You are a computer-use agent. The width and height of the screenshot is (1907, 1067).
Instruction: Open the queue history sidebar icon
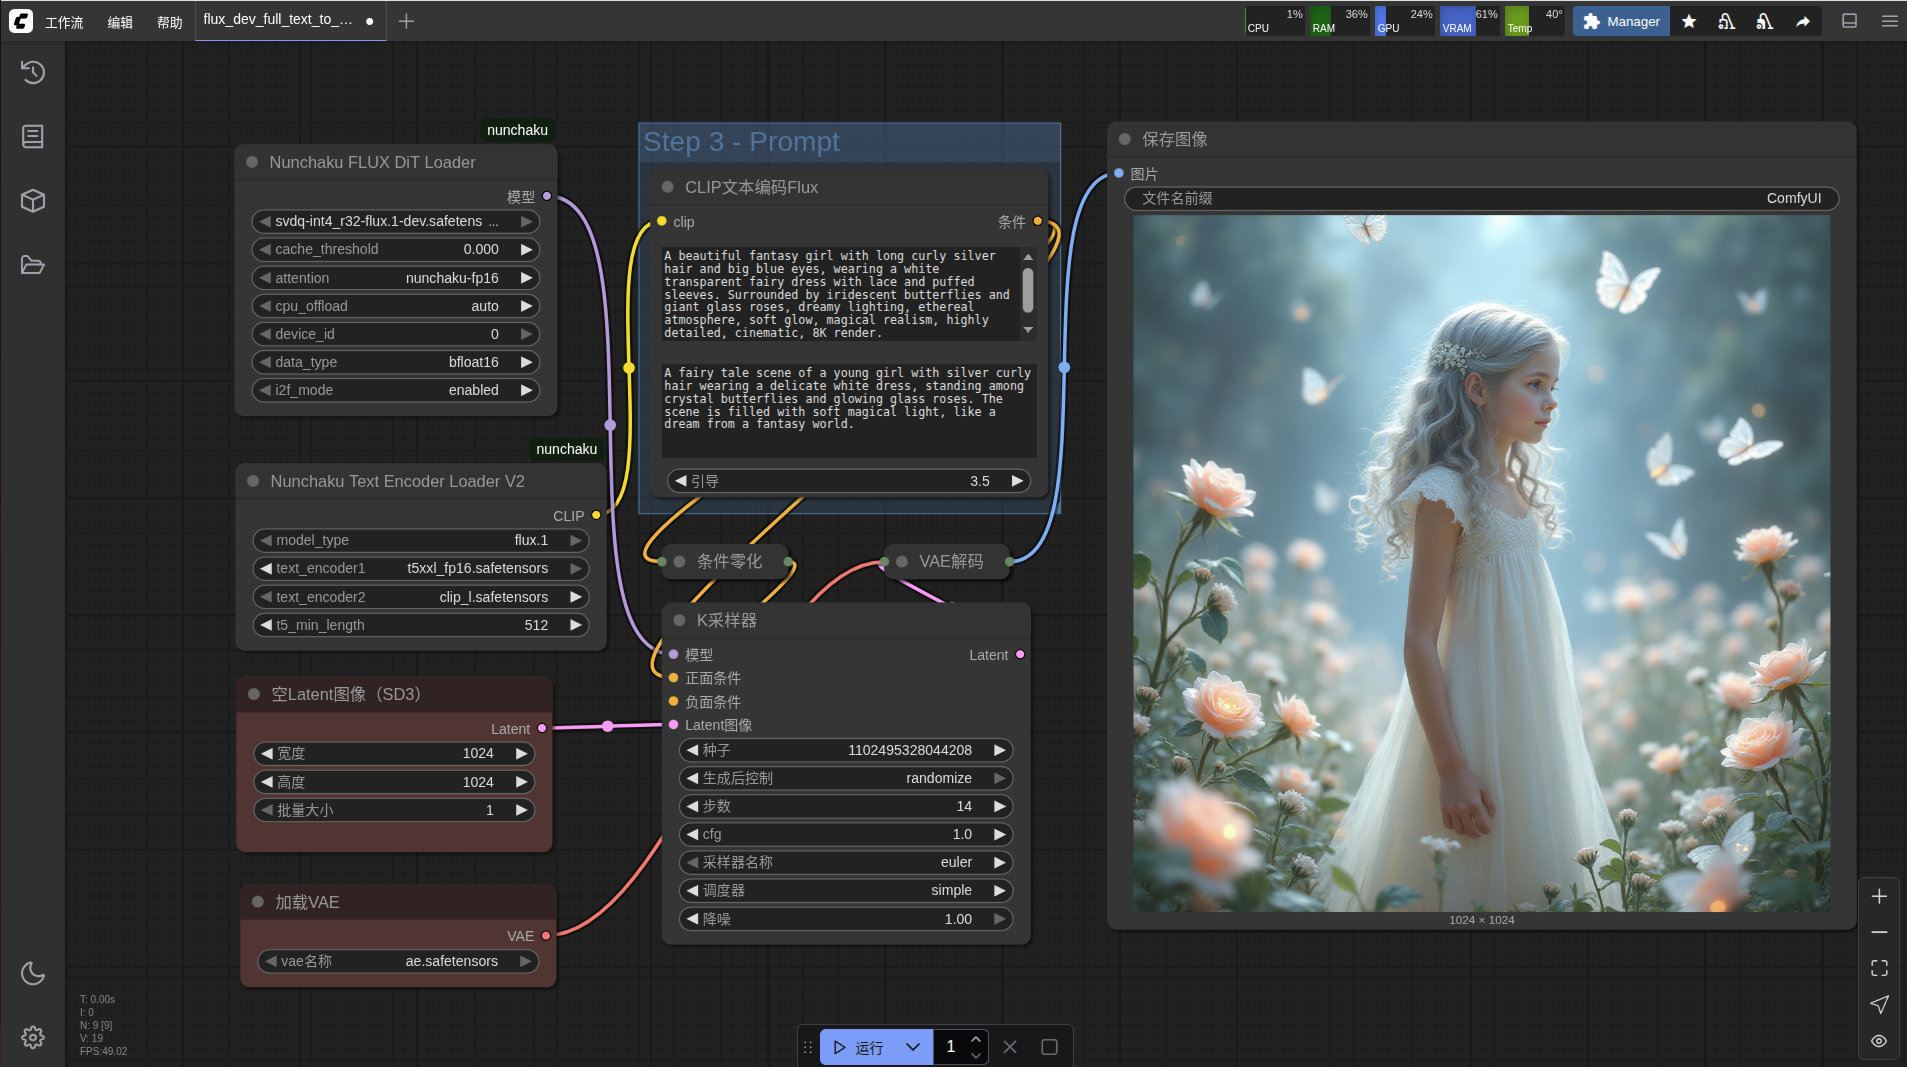coord(33,72)
